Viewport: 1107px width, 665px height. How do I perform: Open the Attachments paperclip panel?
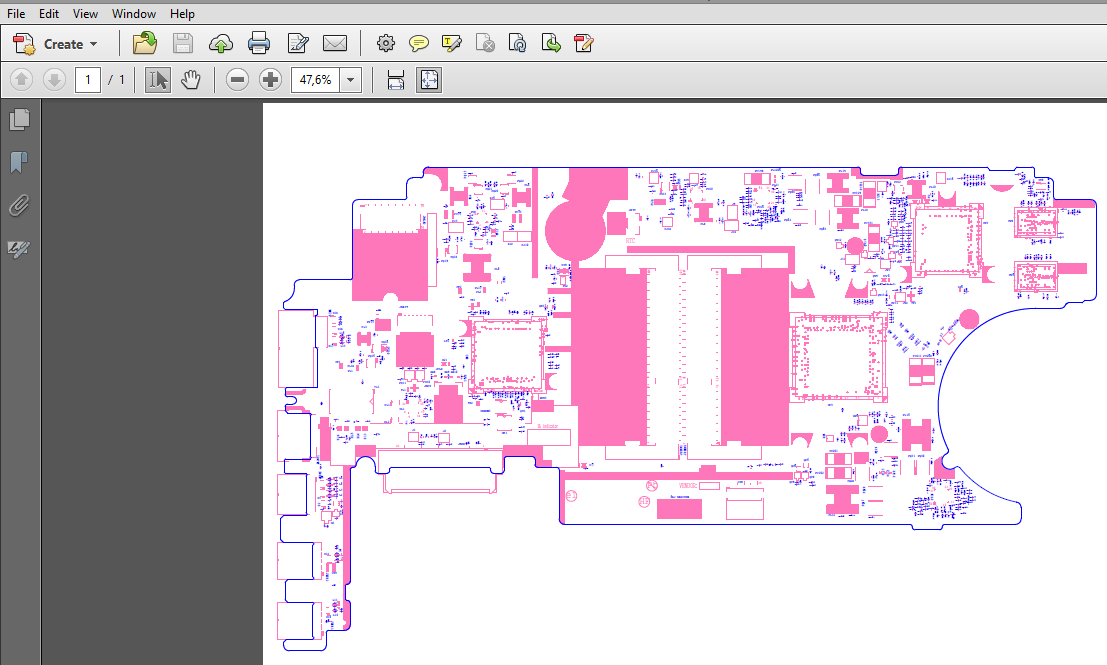pos(18,206)
